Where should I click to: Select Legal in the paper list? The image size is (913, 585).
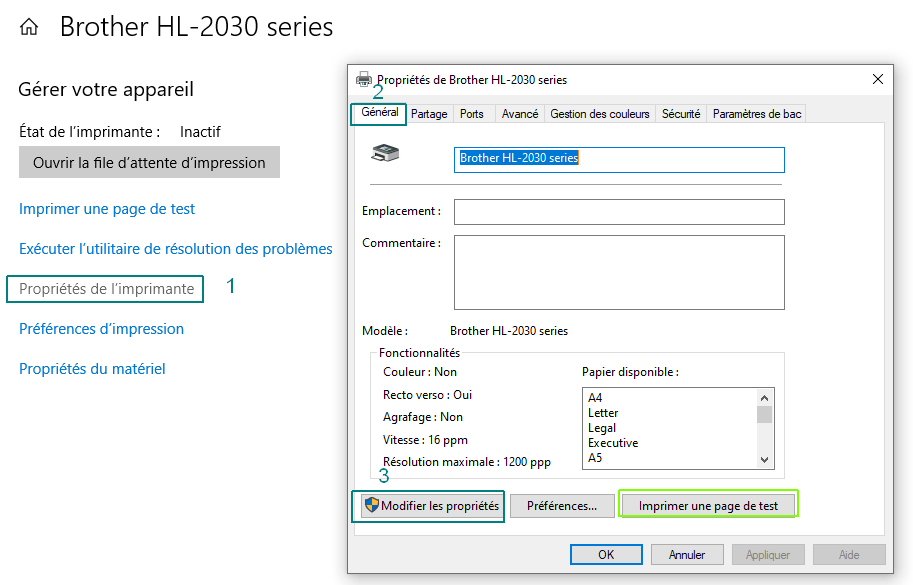[x=602, y=428]
